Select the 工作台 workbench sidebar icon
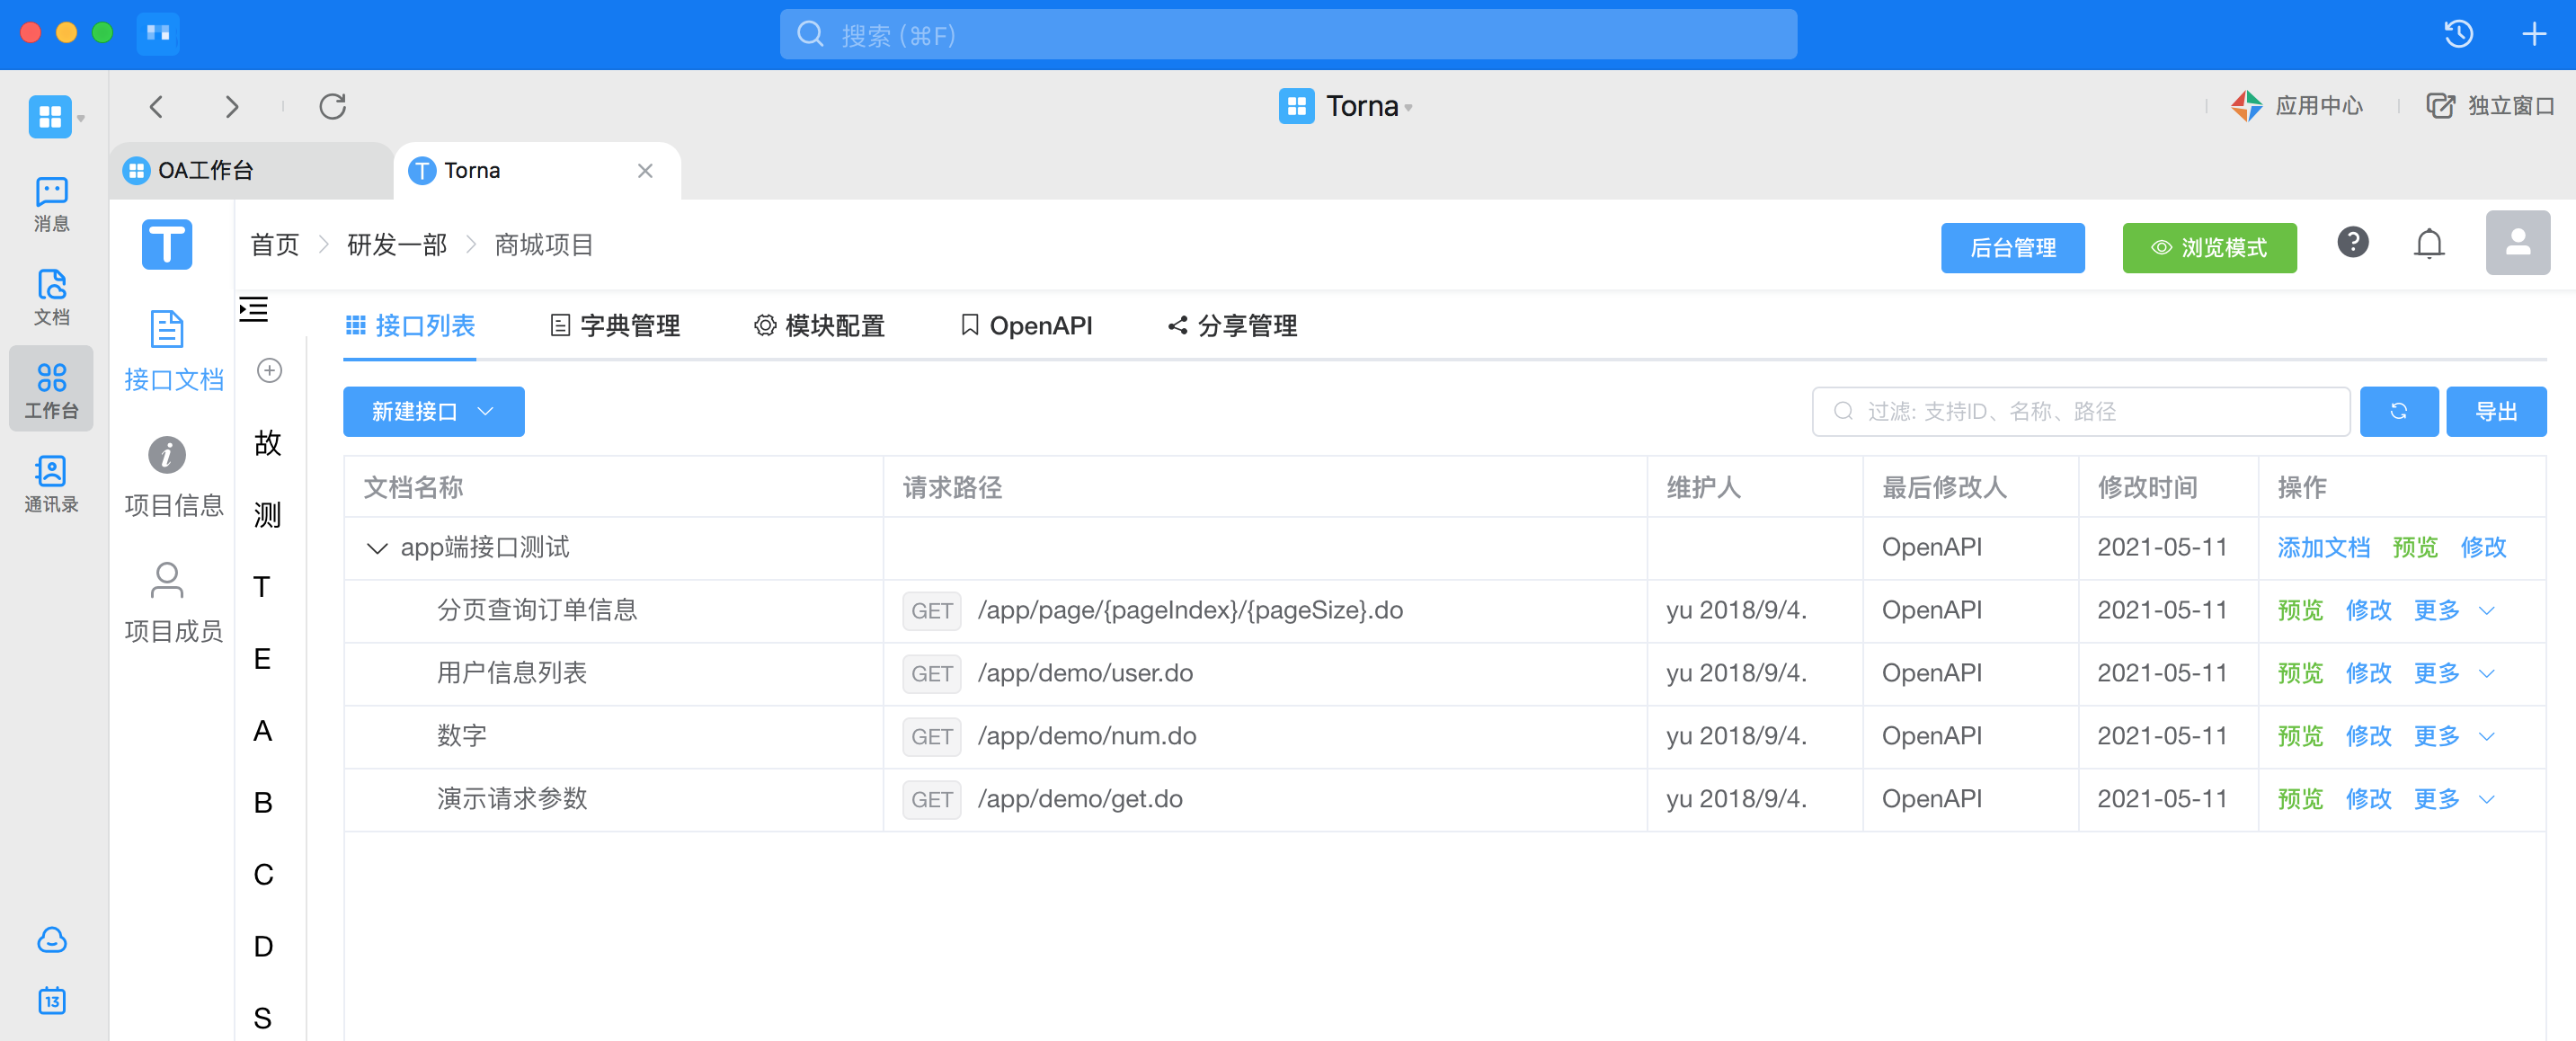The height and width of the screenshot is (1041, 2576). [51, 390]
